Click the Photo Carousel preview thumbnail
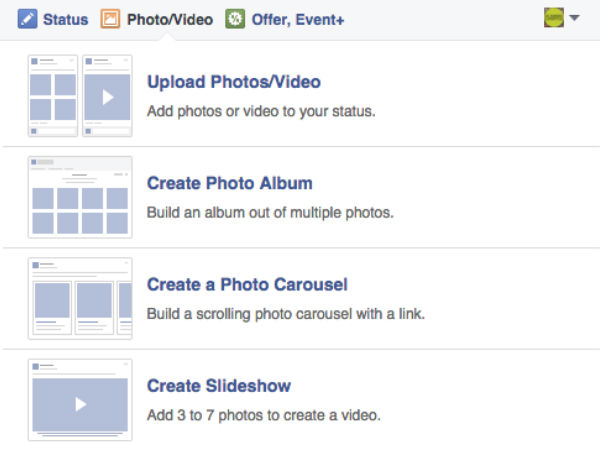Viewport: 600px width, 450px height. pyautogui.click(x=80, y=299)
